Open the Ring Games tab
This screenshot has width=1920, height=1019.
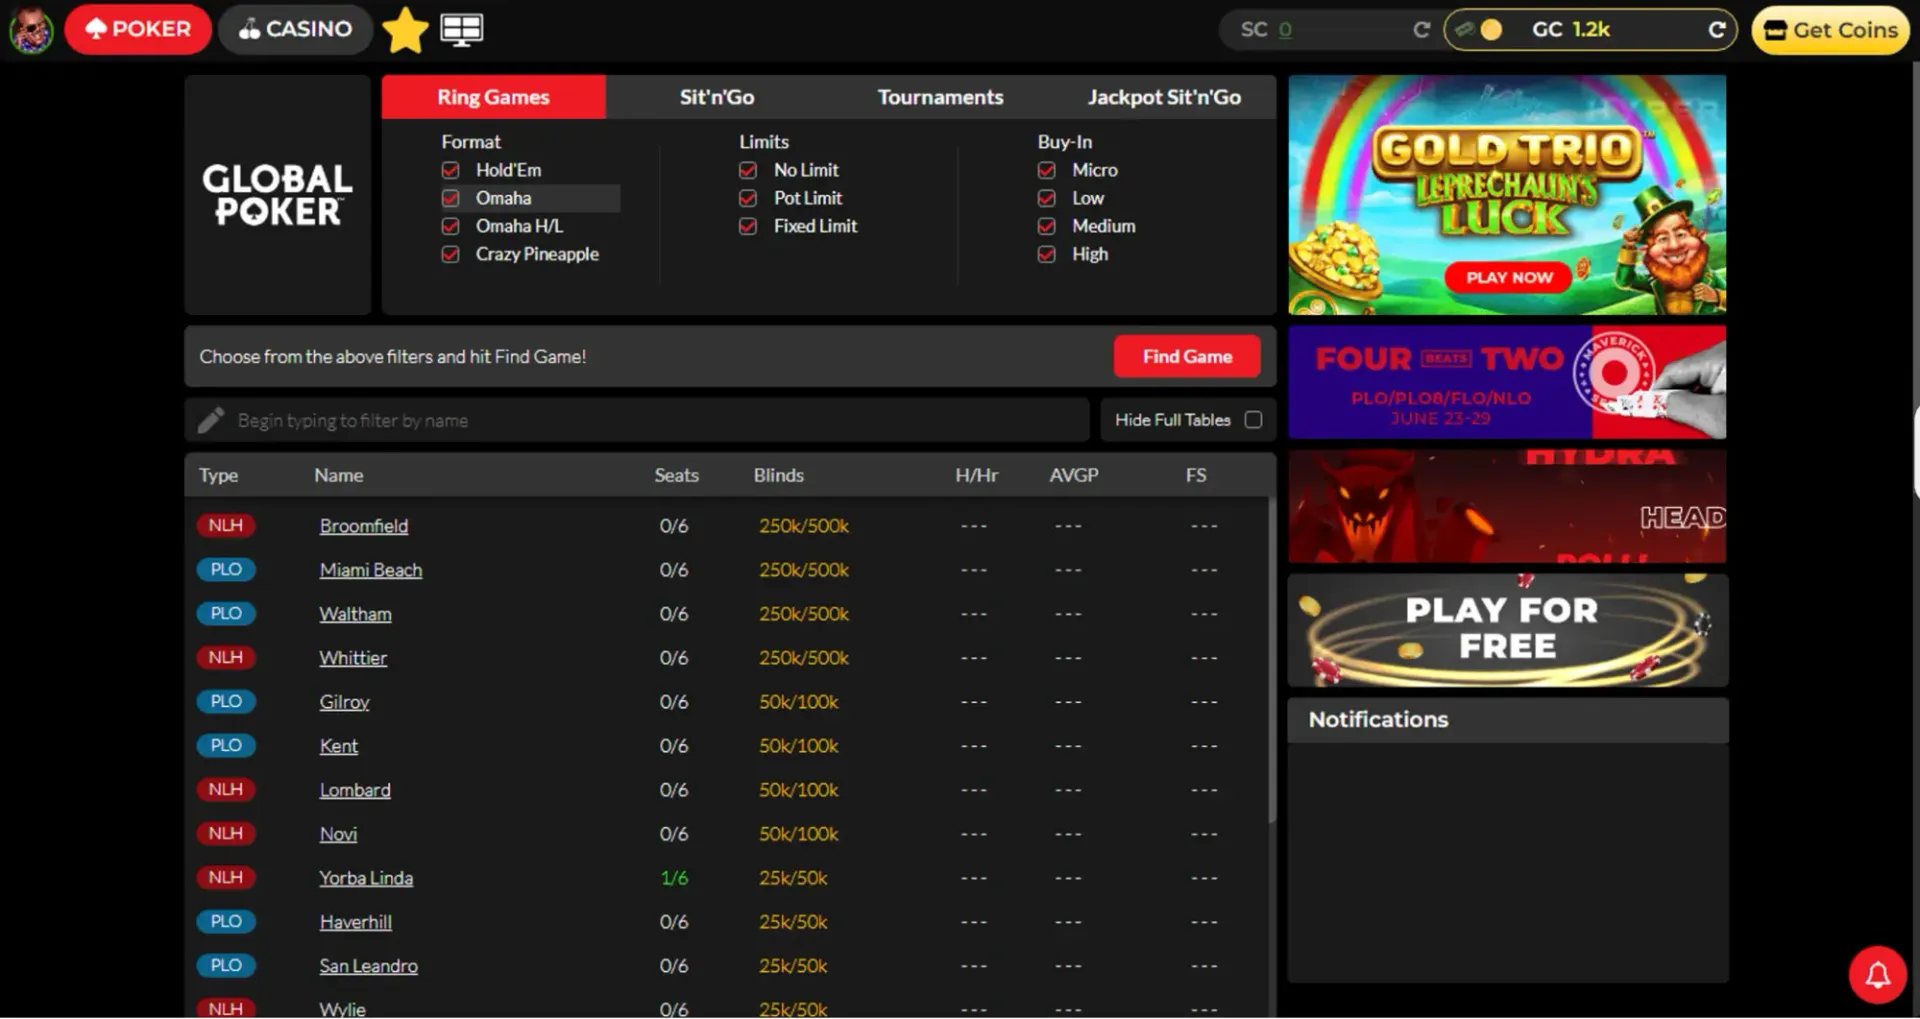[493, 97]
